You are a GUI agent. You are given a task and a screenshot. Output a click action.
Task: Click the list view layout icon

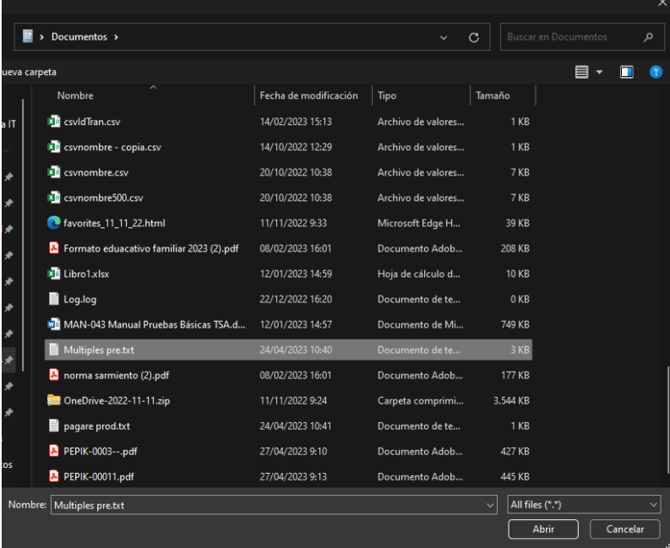tap(581, 72)
